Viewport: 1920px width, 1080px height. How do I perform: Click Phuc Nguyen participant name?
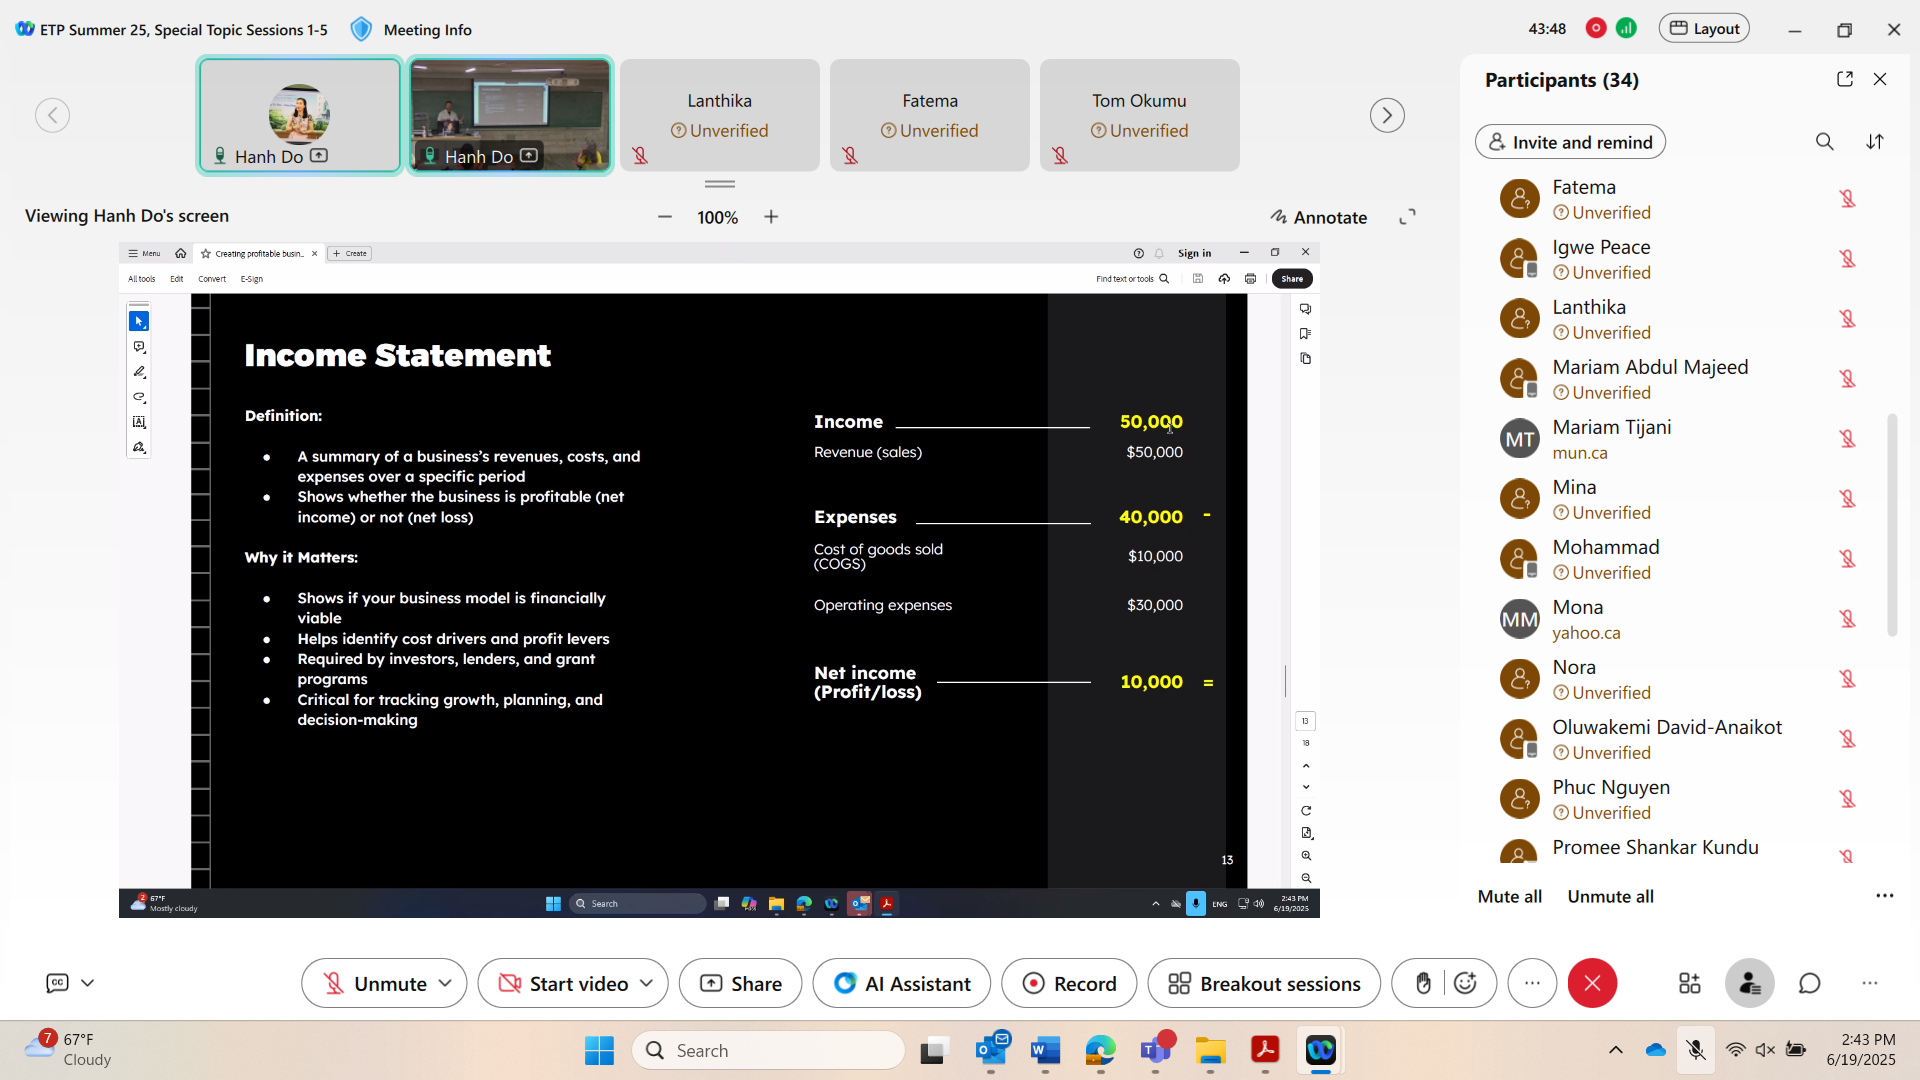pyautogui.click(x=1611, y=787)
